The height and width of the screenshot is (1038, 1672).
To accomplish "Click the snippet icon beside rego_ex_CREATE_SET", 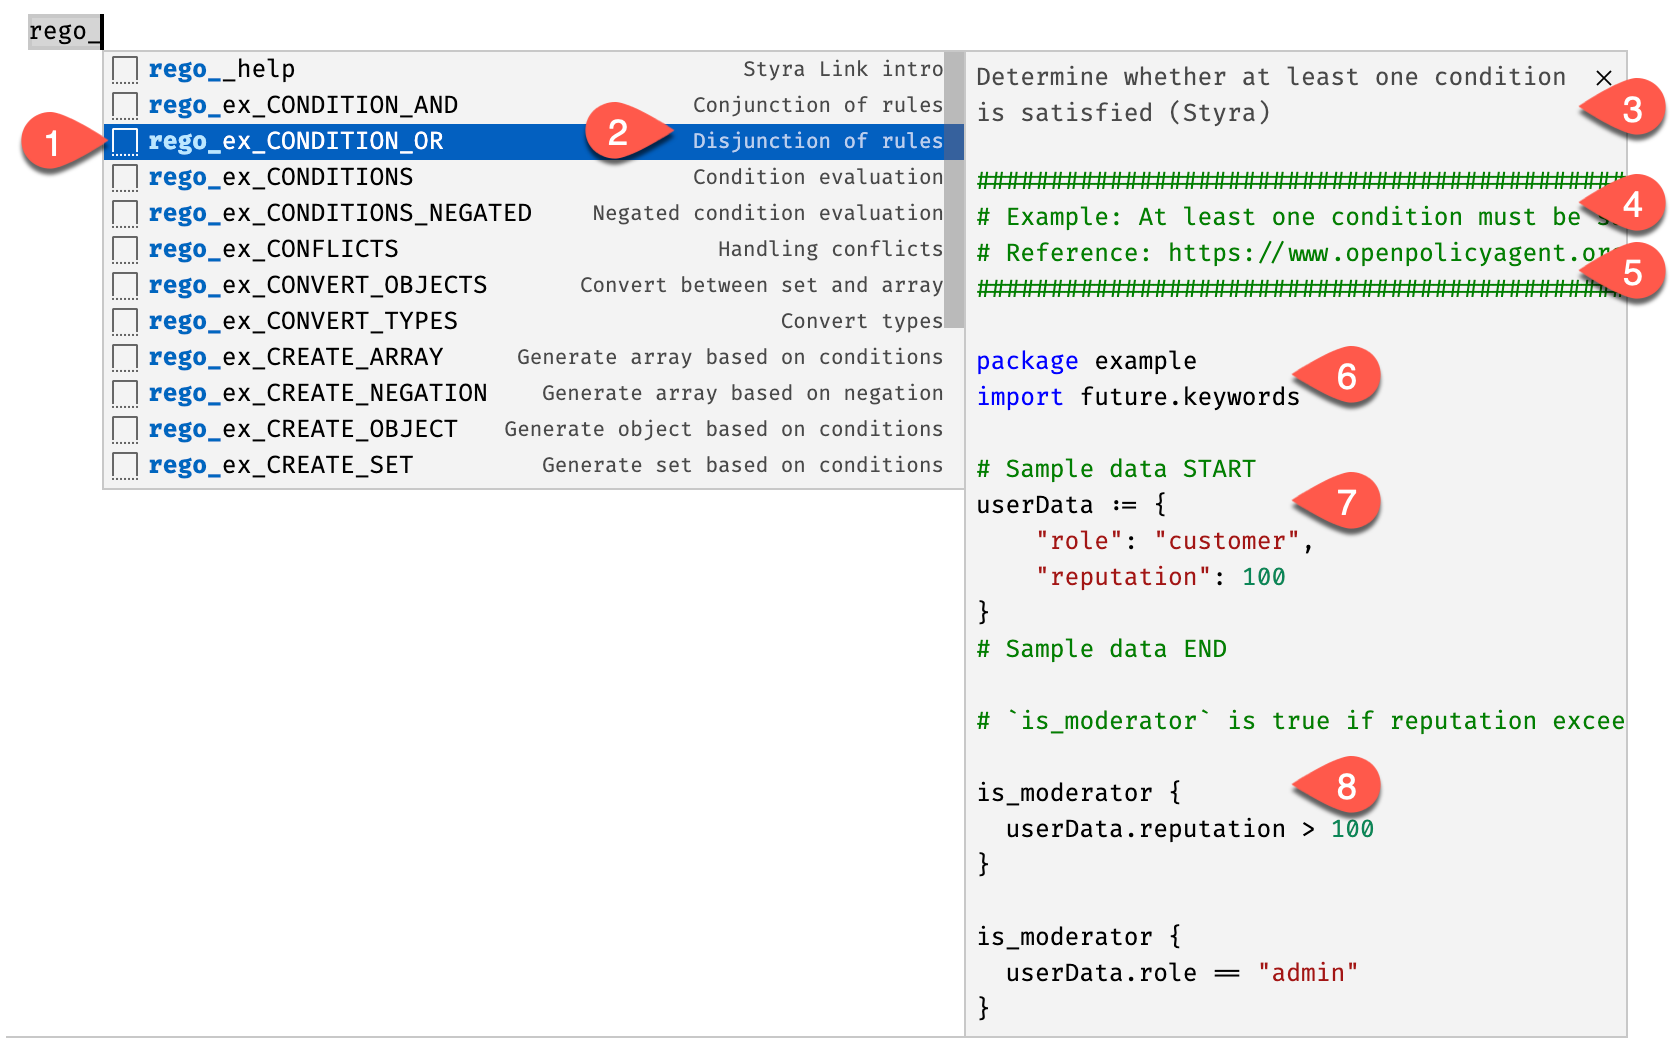I will 125,465.
